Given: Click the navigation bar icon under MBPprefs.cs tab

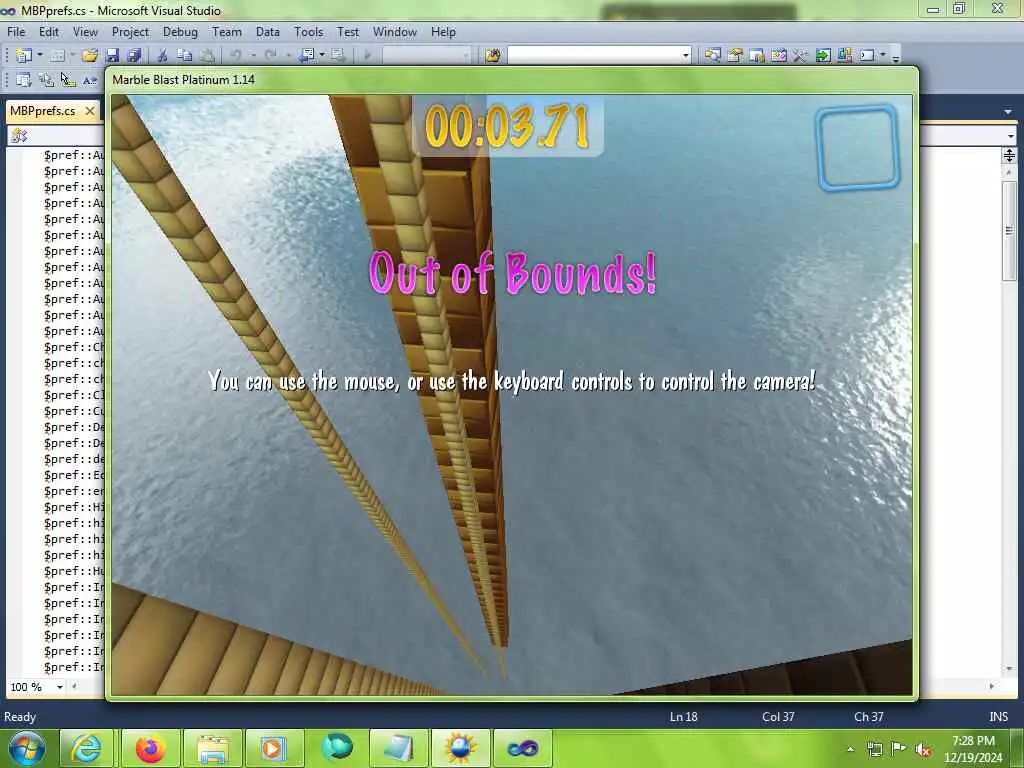Looking at the screenshot, I should tap(19, 135).
